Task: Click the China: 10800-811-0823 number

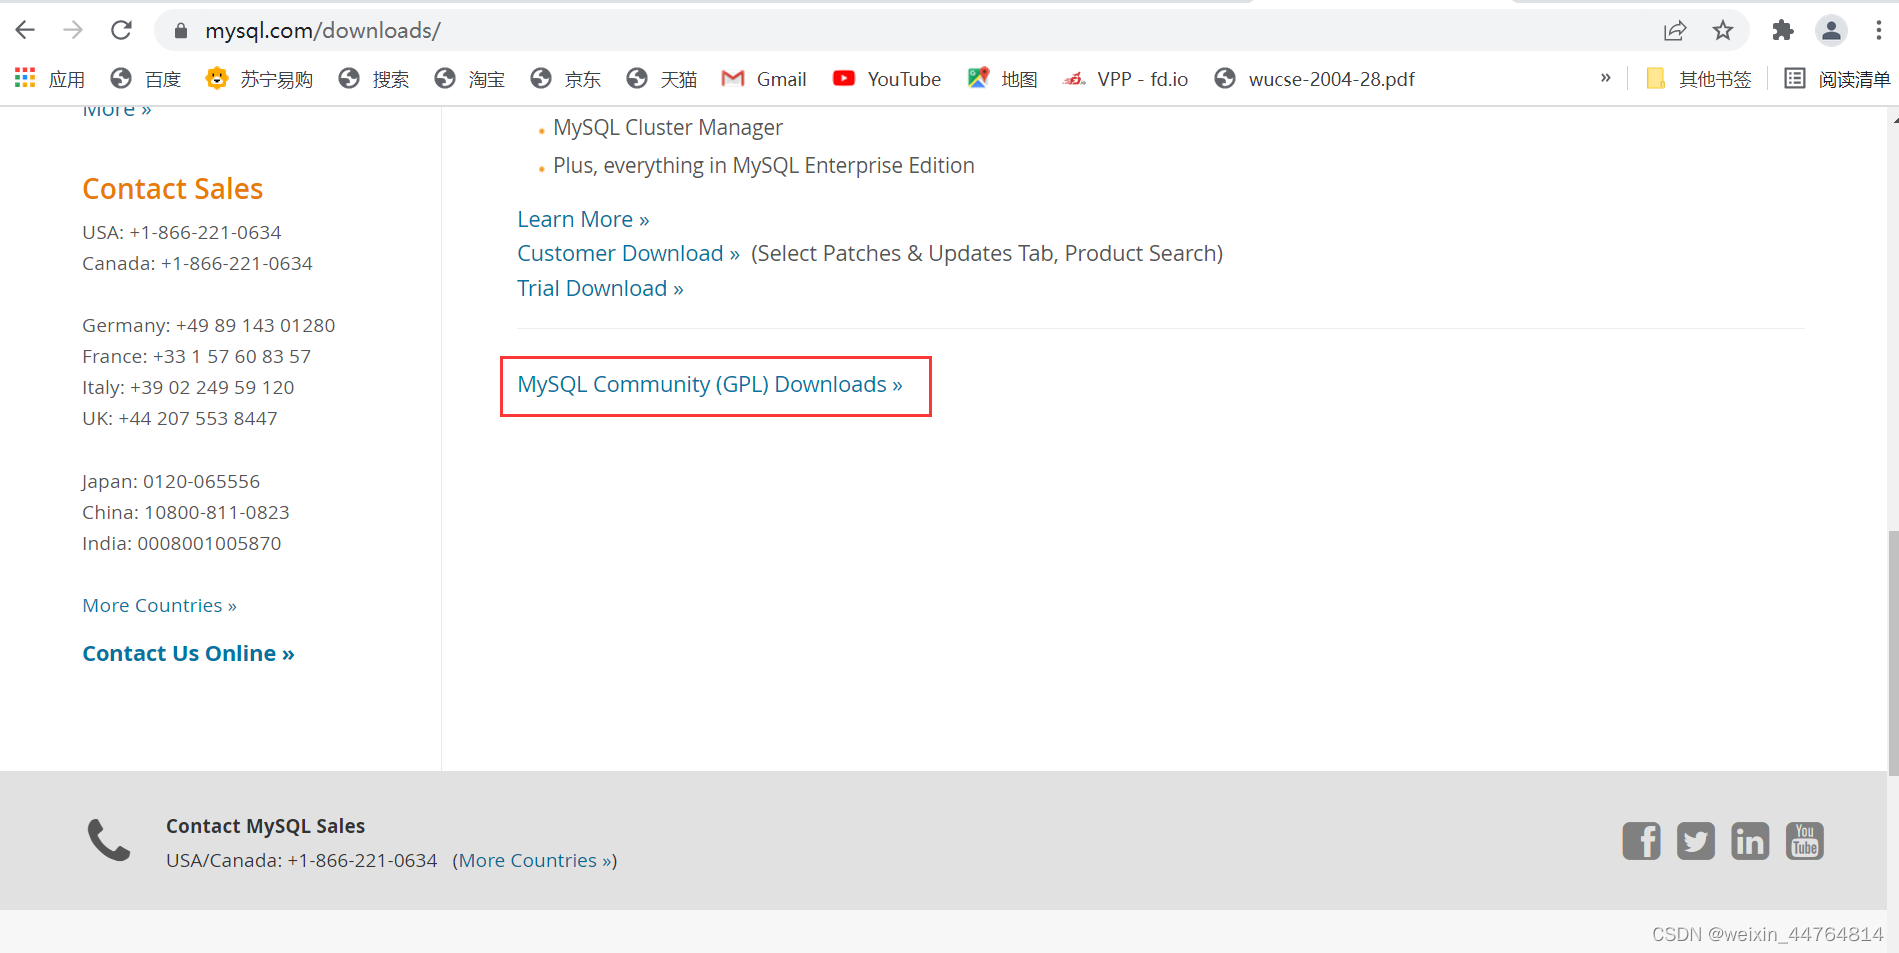Action: (186, 512)
